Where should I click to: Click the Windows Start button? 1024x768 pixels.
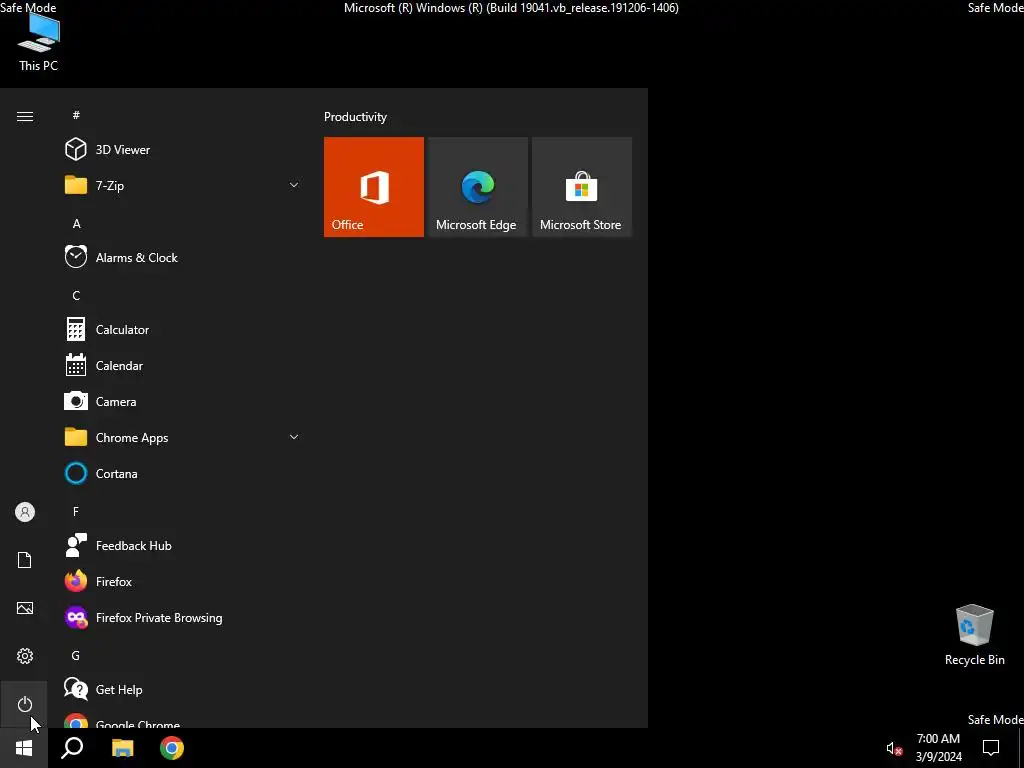pyautogui.click(x=24, y=748)
